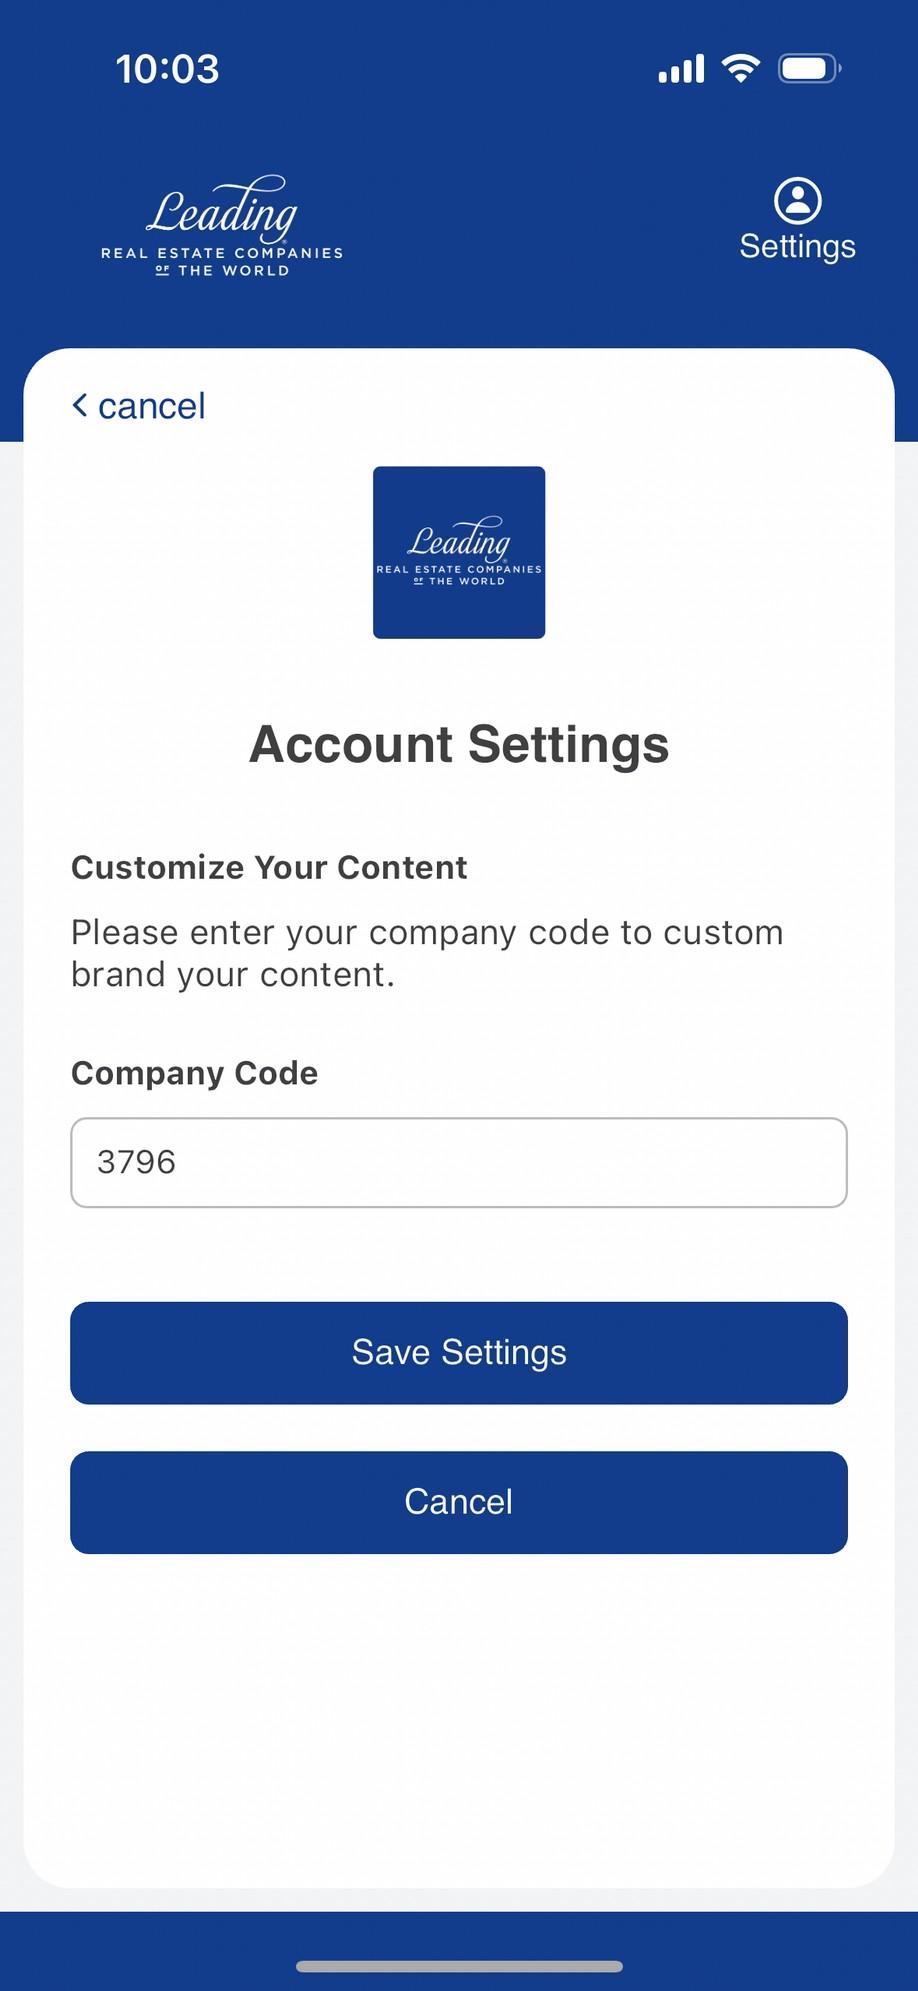Tap the Wi-Fi status icon
The image size is (918, 1991).
740,68
